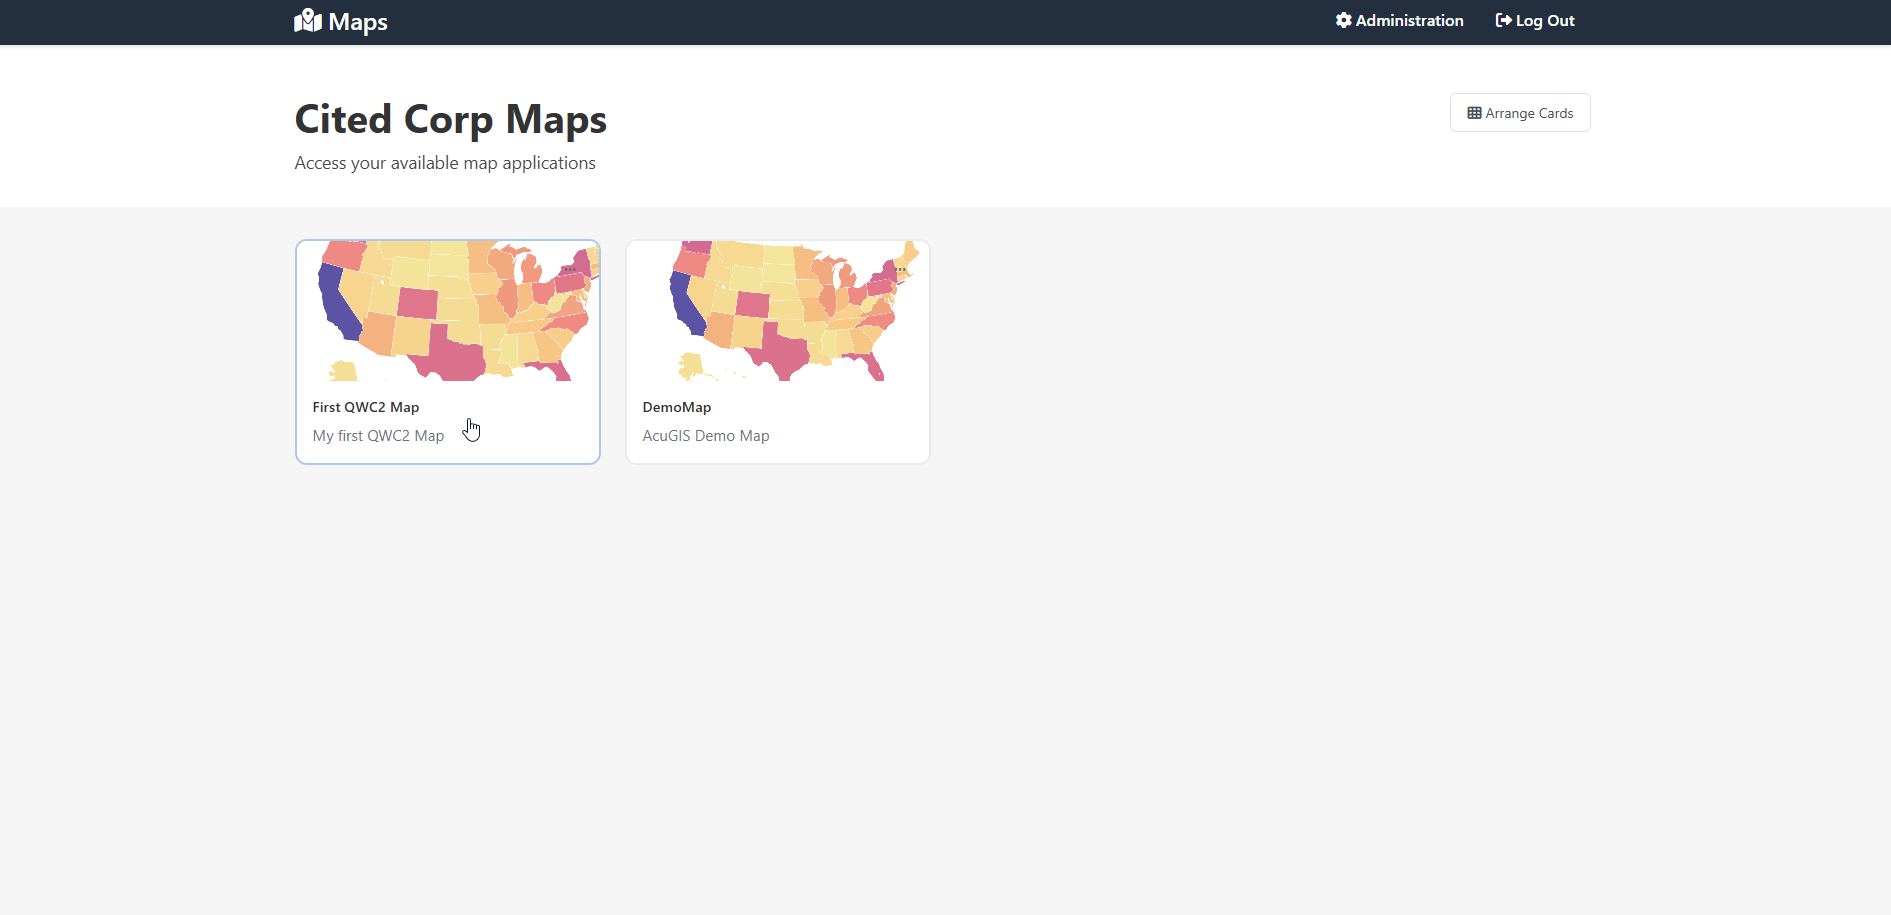Click the Administration gear icon
The image size is (1891, 915).
click(1344, 21)
